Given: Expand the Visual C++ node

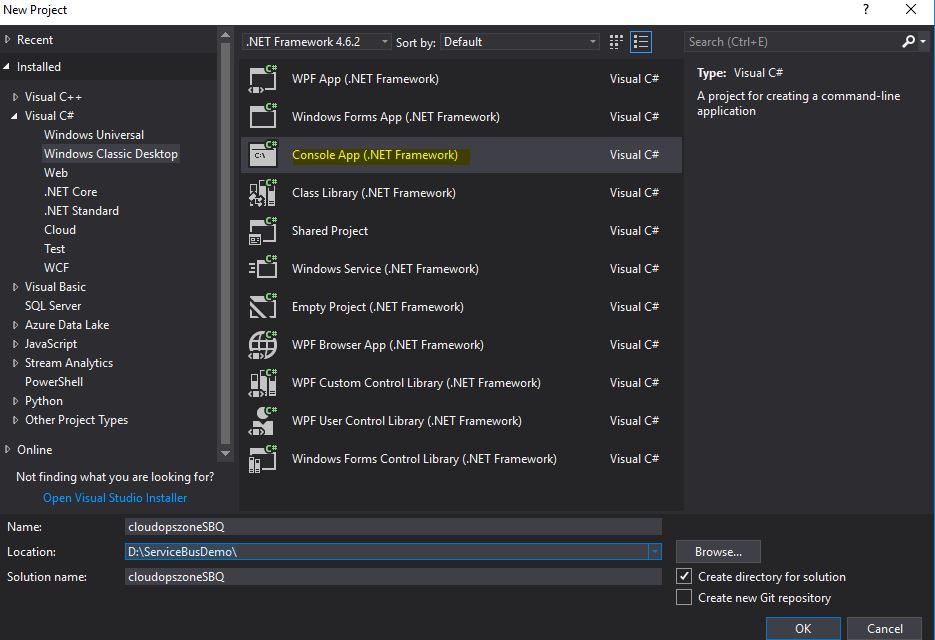Looking at the screenshot, I should [x=16, y=97].
